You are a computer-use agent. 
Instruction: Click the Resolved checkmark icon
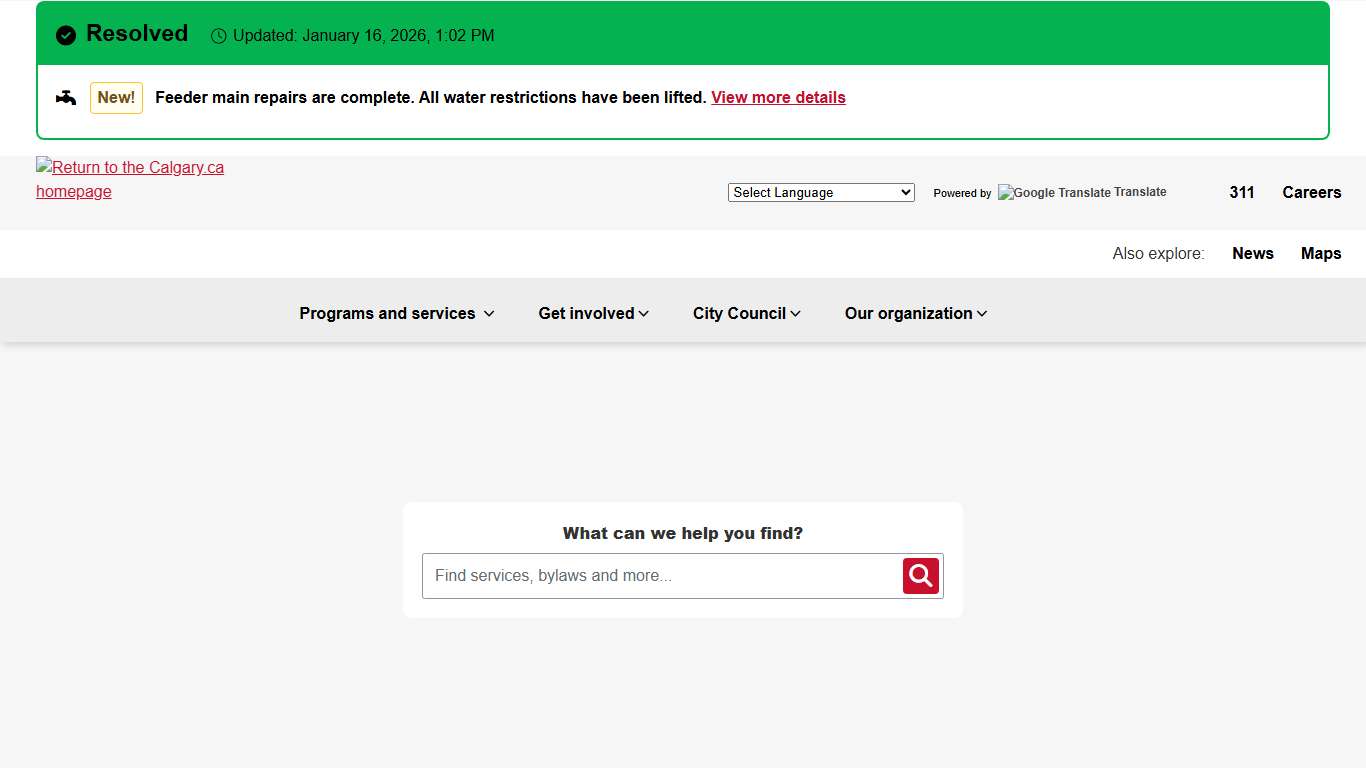(66, 35)
